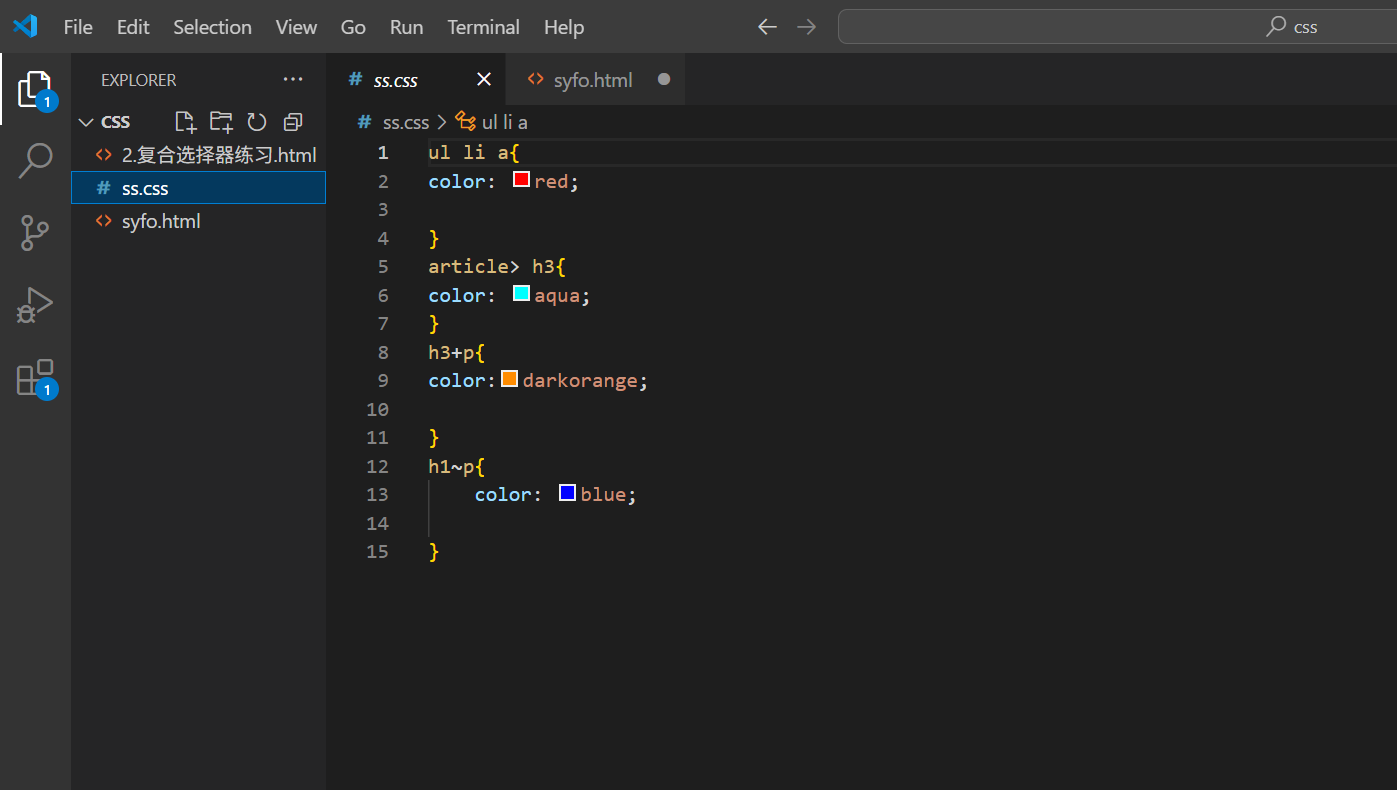This screenshot has width=1397, height=790.
Task: Click New Folder icon in explorer
Action: coord(221,122)
